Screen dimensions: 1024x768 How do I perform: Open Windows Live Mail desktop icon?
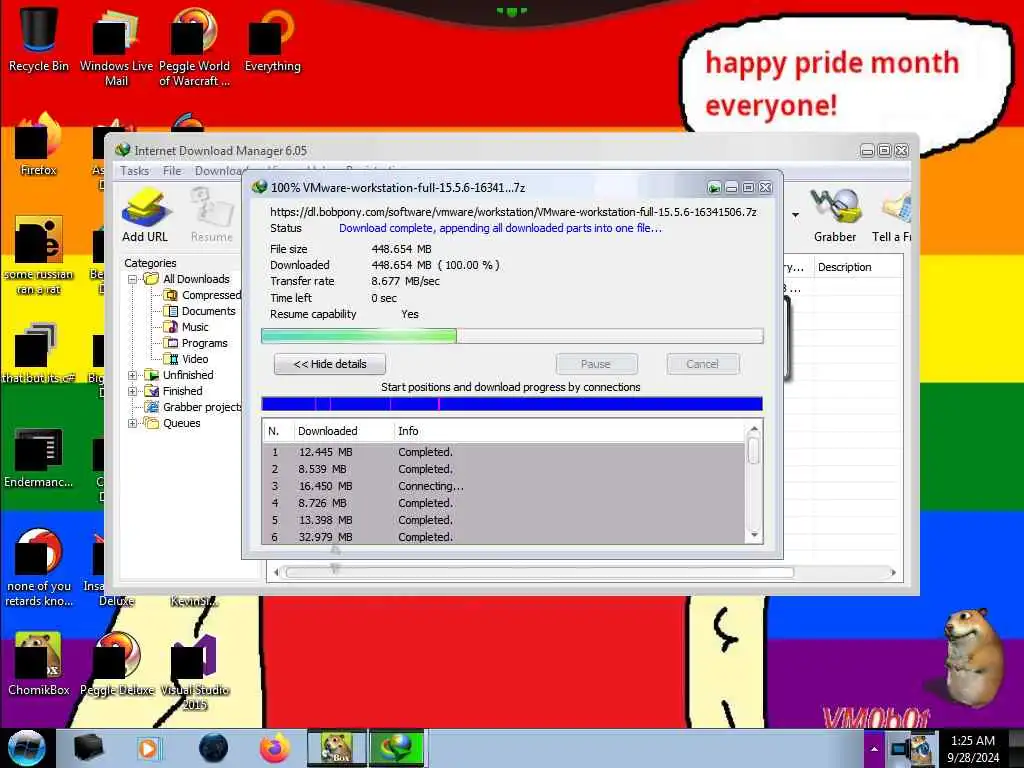(x=116, y=47)
